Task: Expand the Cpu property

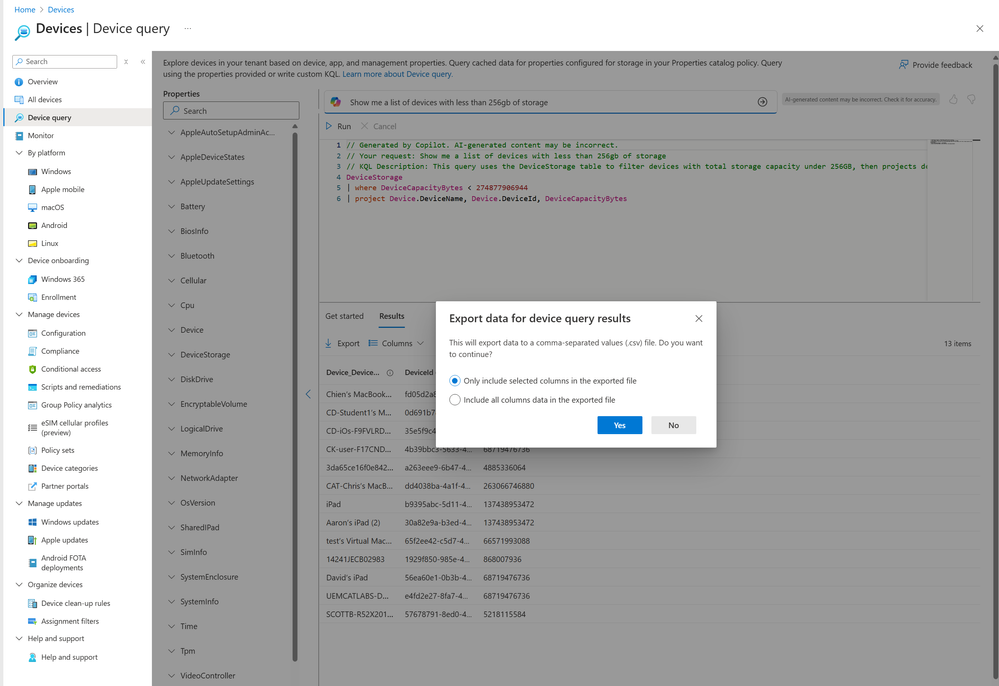Action: pyautogui.click(x=171, y=305)
